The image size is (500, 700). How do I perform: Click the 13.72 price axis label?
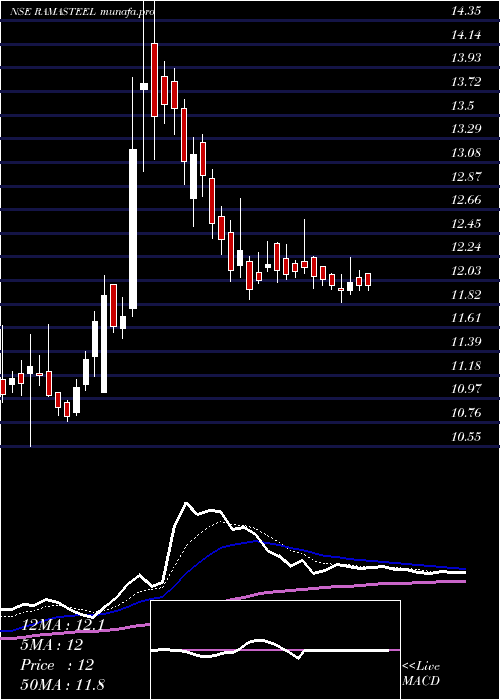click(466, 82)
